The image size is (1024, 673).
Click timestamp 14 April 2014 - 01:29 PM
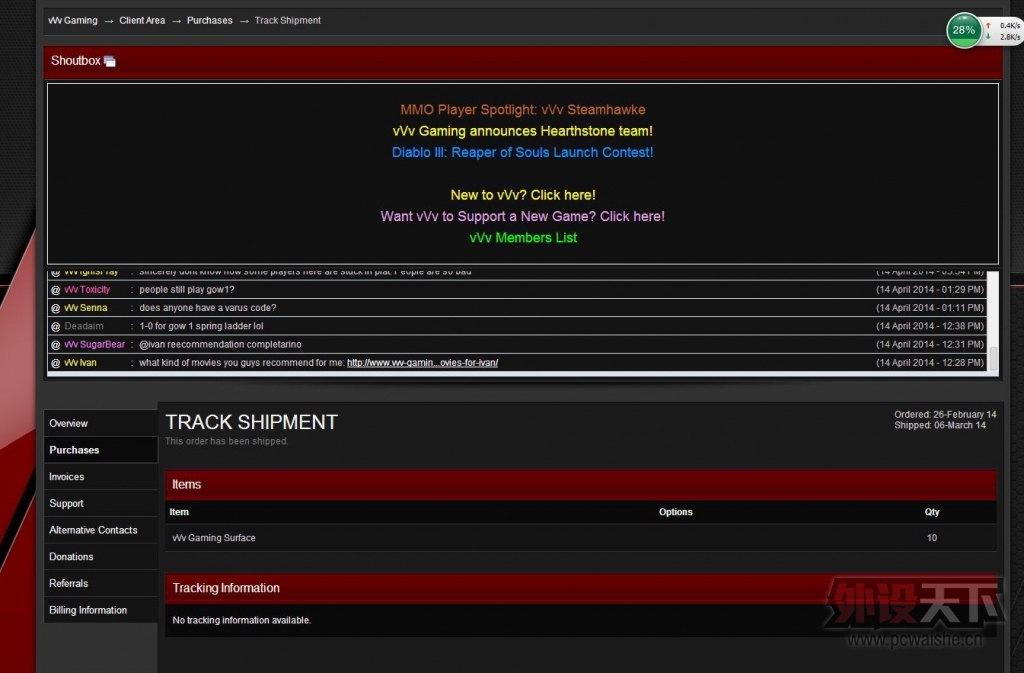pyautogui.click(x=930, y=290)
